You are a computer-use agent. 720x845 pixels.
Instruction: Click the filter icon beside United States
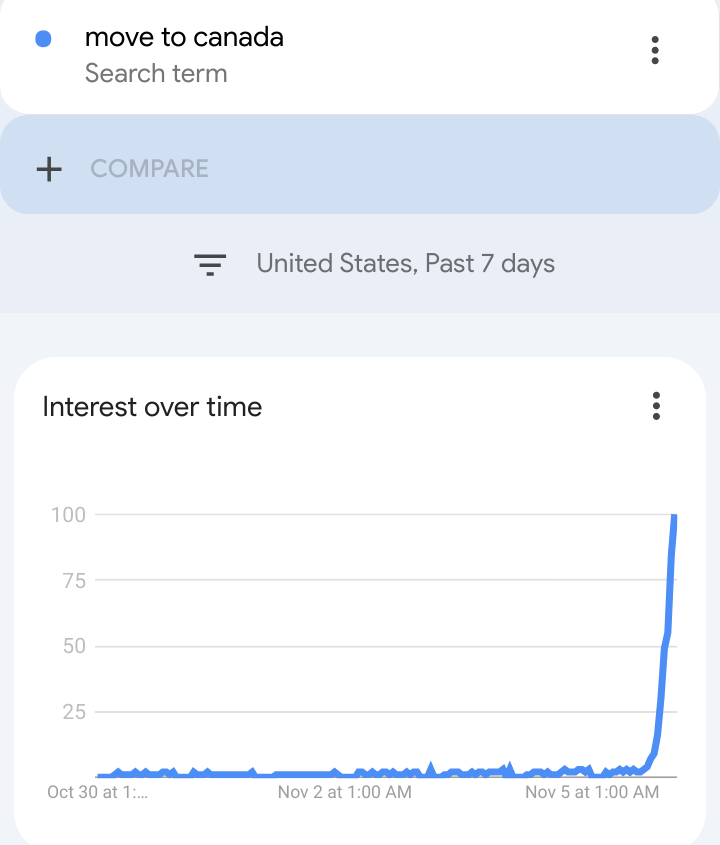210,264
